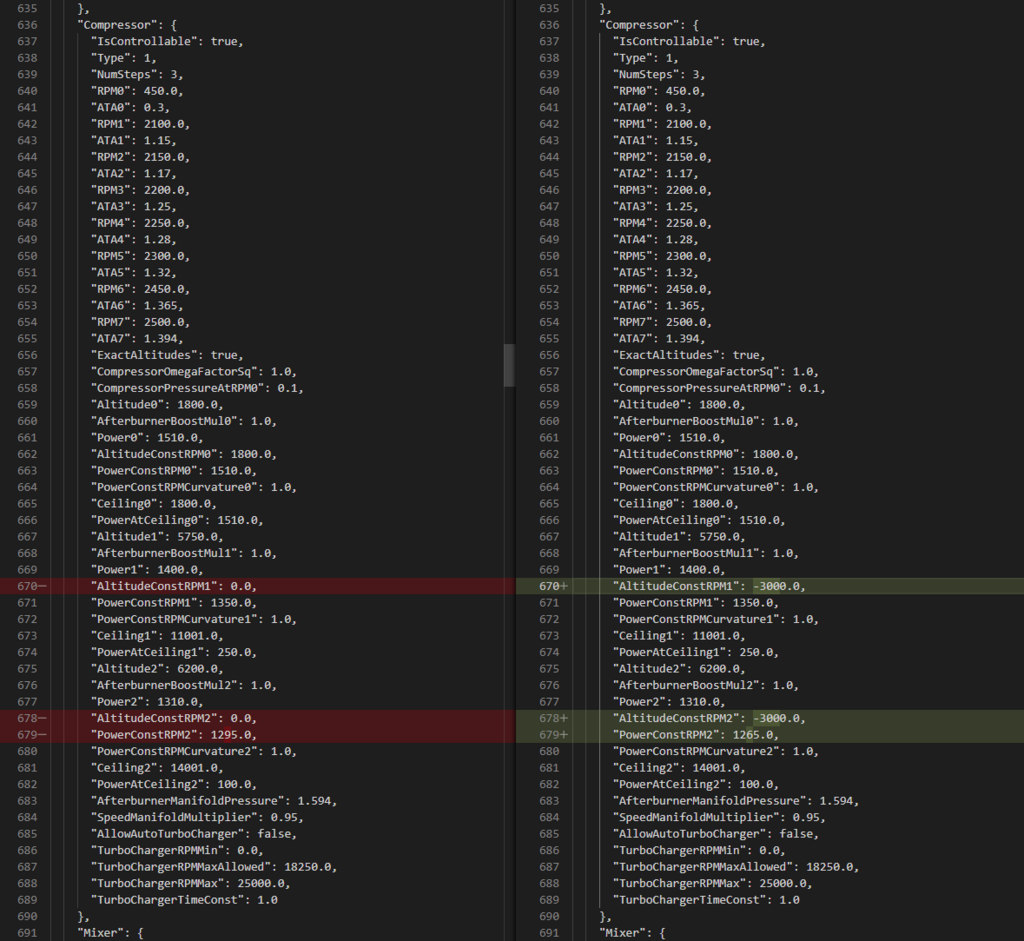1024x941 pixels.
Task: Click the plus marker on right line 670
Action: pyautogui.click(x=564, y=586)
